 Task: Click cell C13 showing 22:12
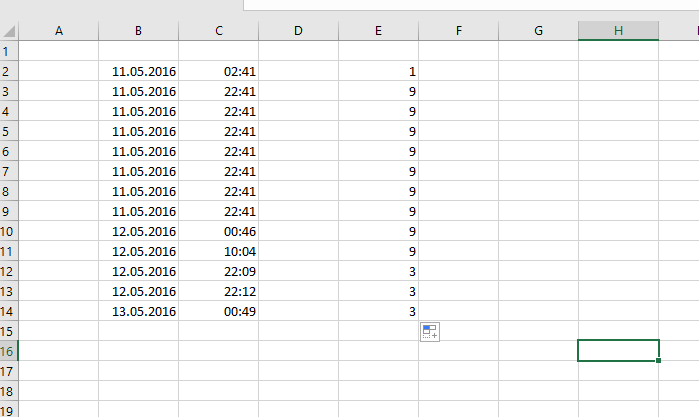tap(218, 291)
